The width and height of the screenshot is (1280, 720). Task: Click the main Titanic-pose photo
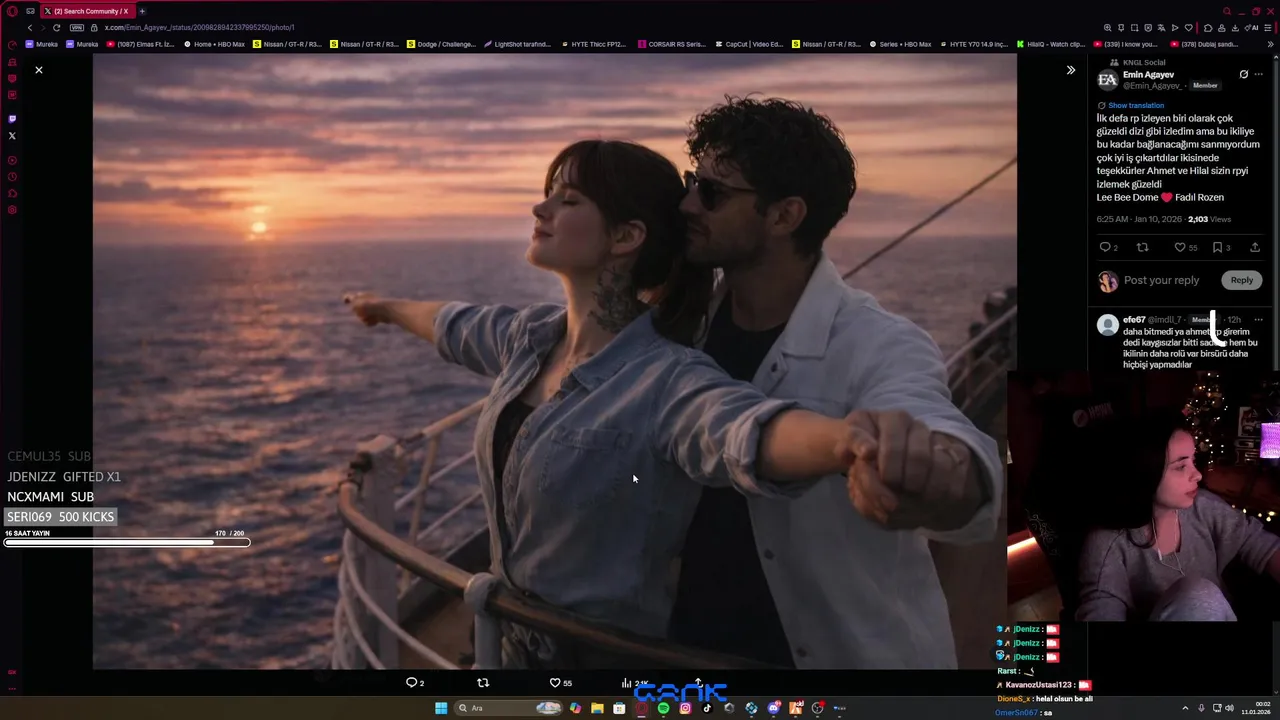[x=555, y=361]
